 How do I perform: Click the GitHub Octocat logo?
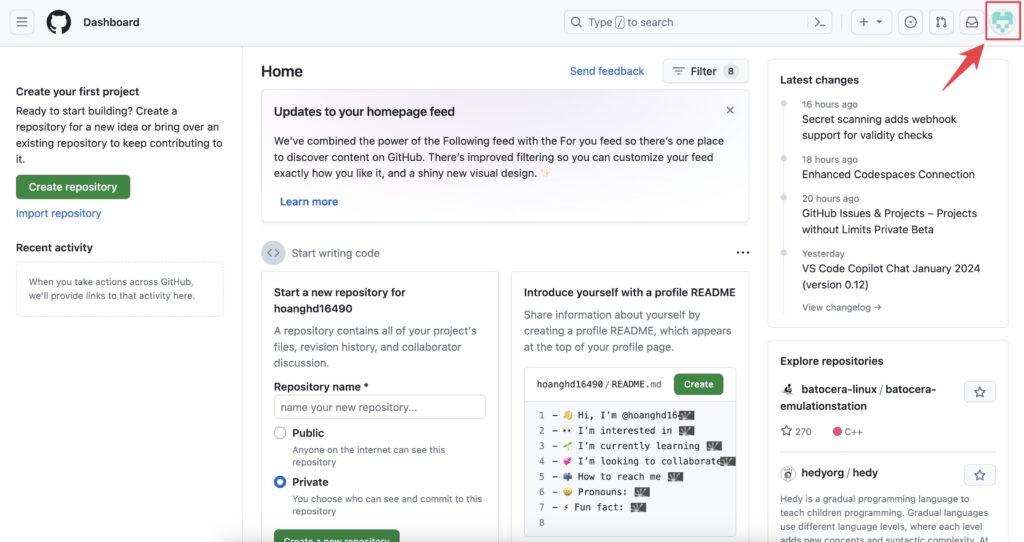pyautogui.click(x=59, y=22)
